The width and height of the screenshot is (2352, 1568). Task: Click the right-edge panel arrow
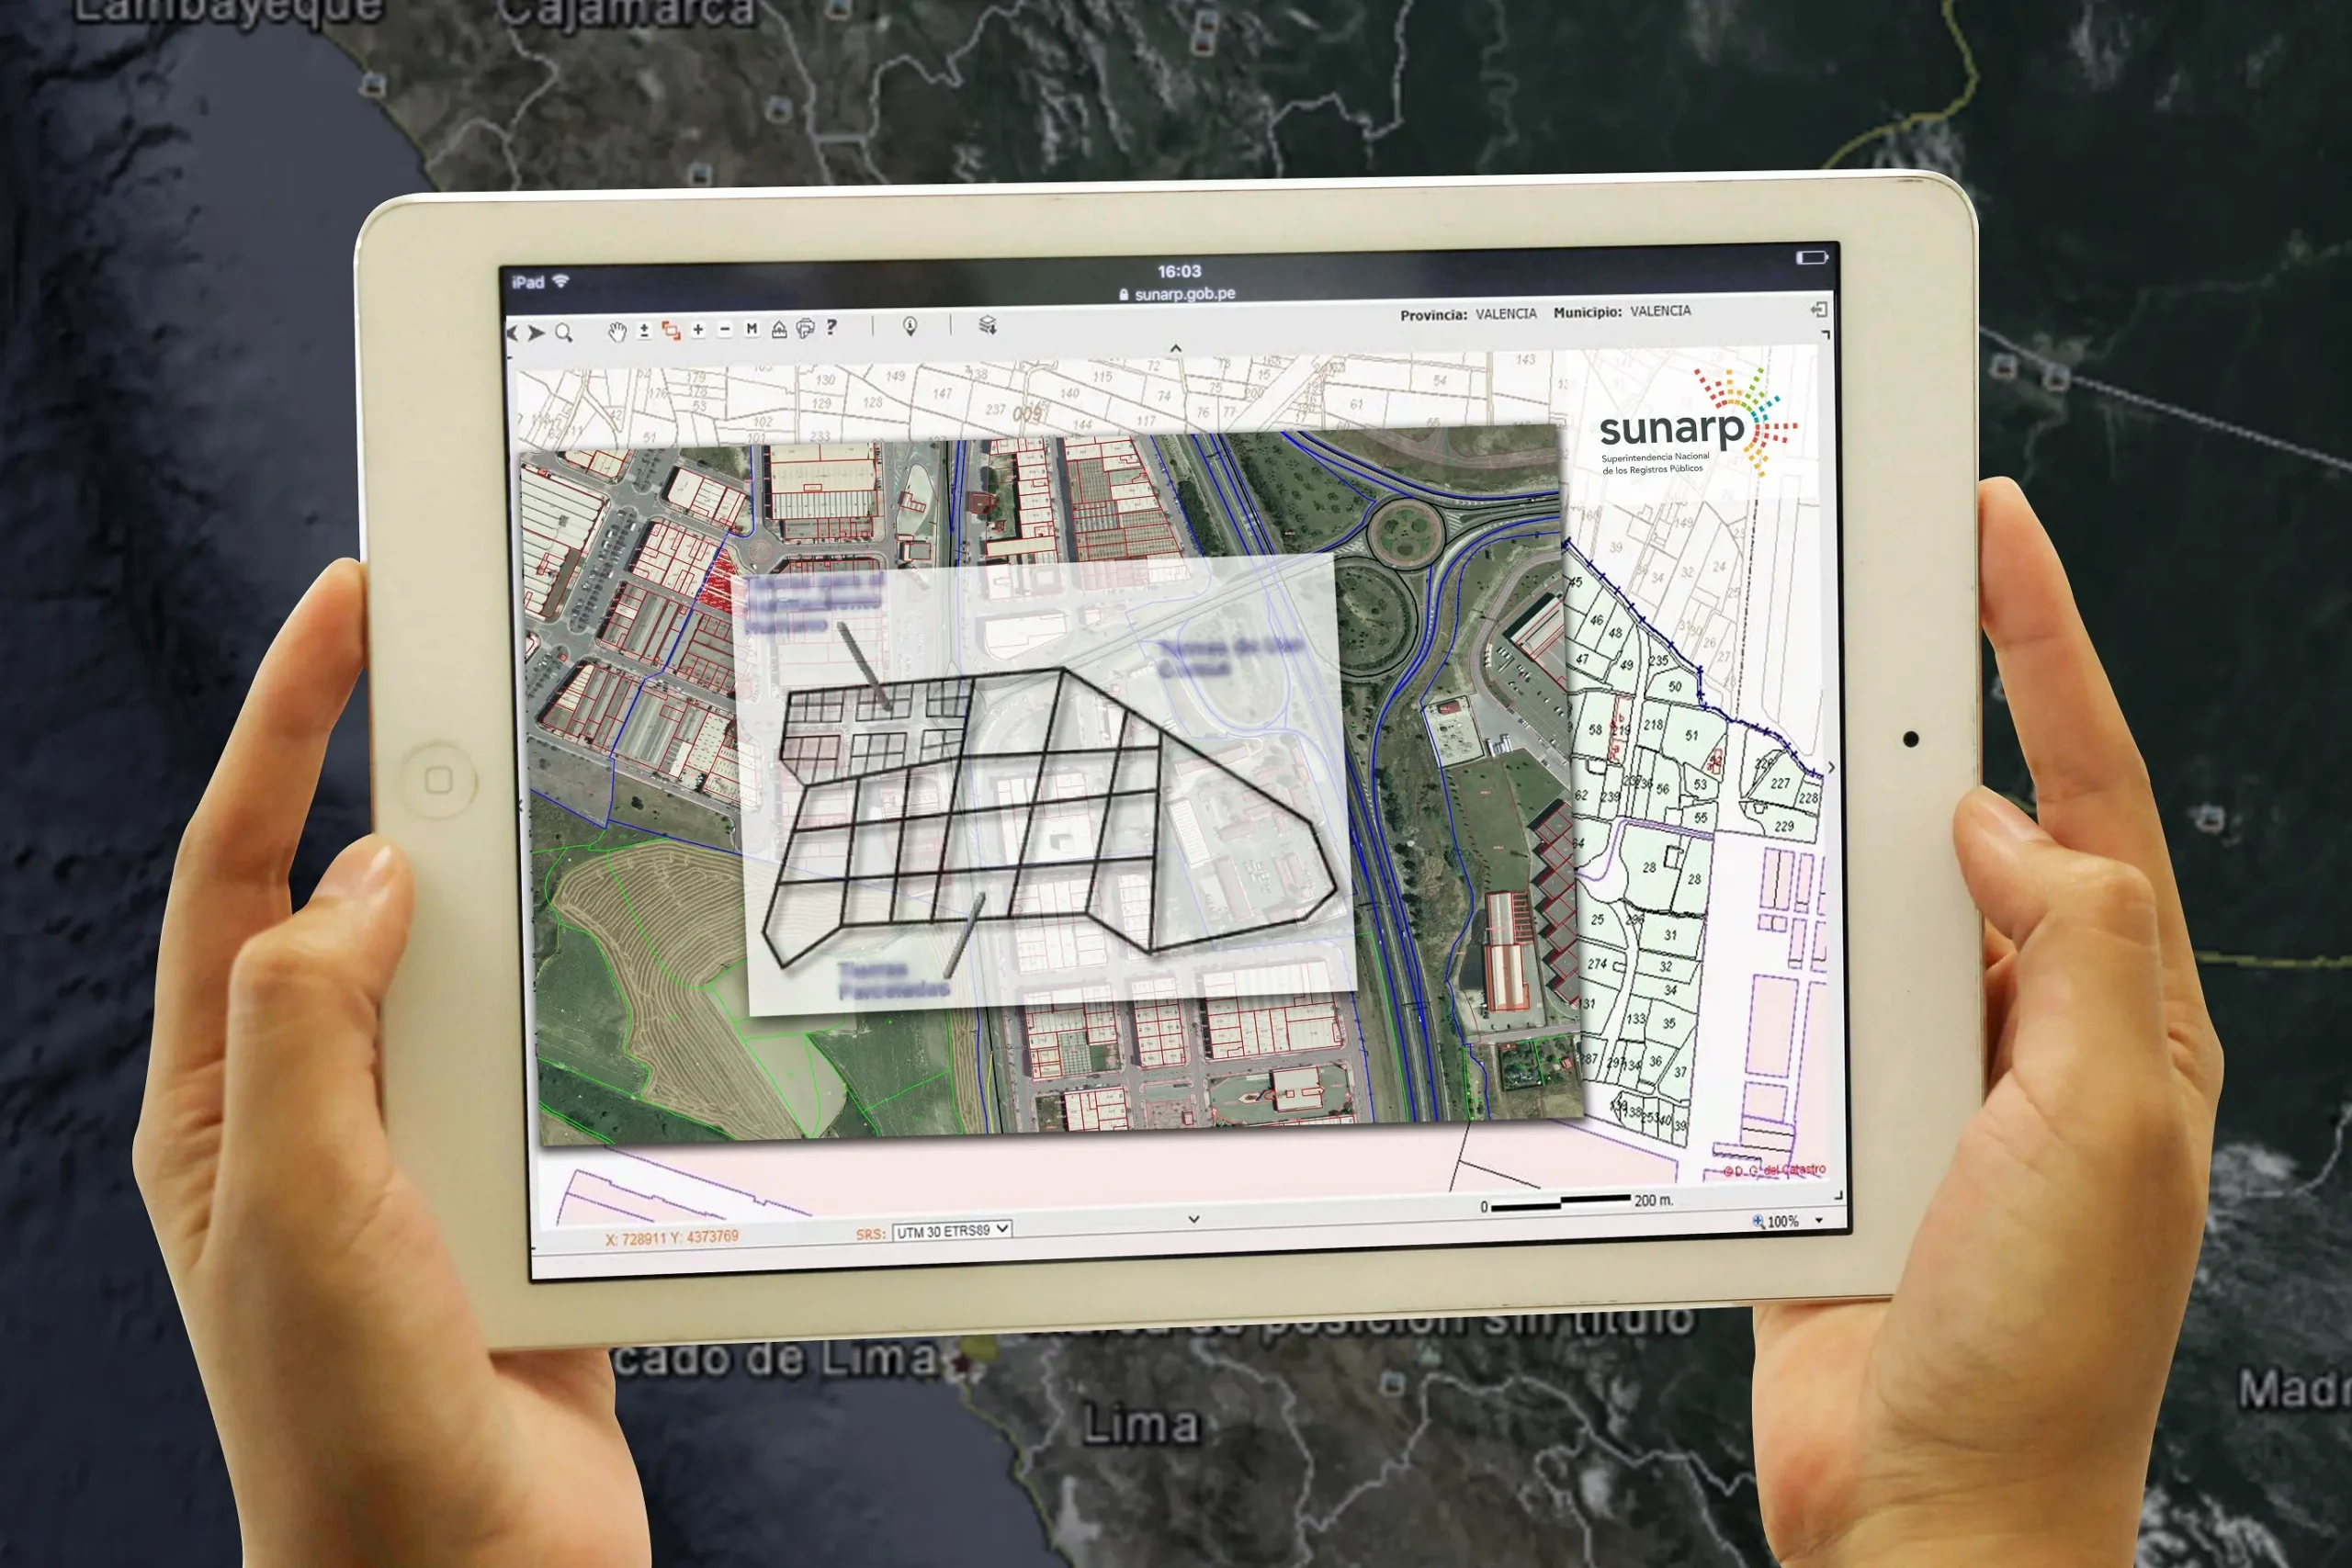point(1831,767)
